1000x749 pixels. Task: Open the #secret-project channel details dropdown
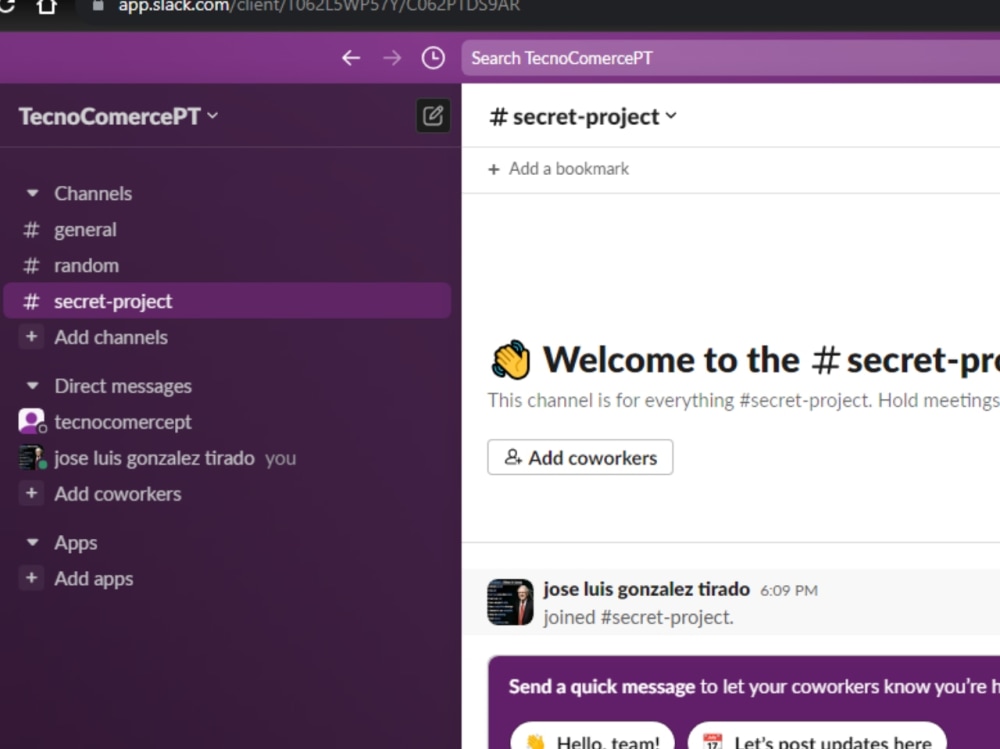583,117
